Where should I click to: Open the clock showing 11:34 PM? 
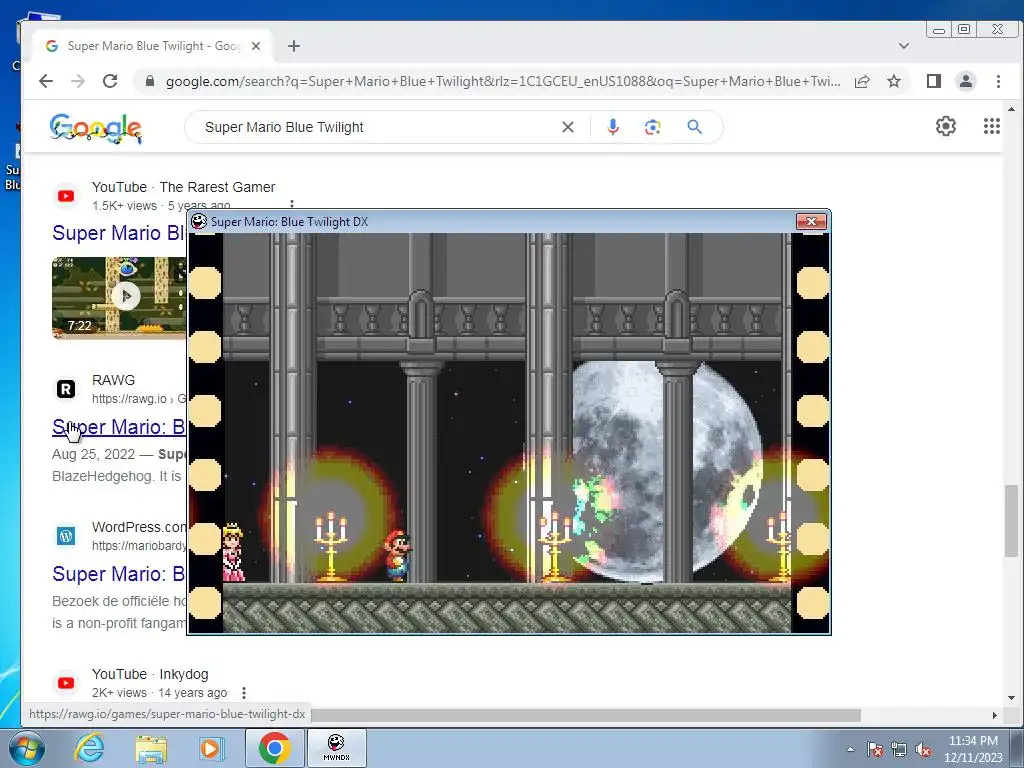tap(973, 749)
